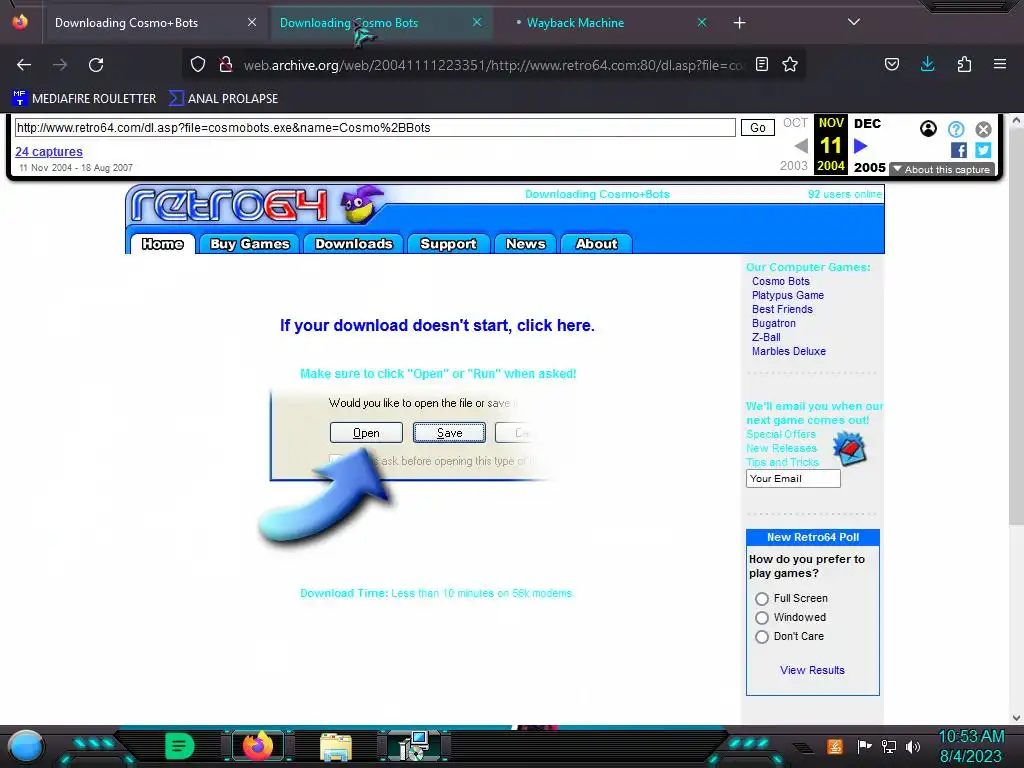Click the Your Email input field
The height and width of the screenshot is (768, 1024).
tap(793, 479)
